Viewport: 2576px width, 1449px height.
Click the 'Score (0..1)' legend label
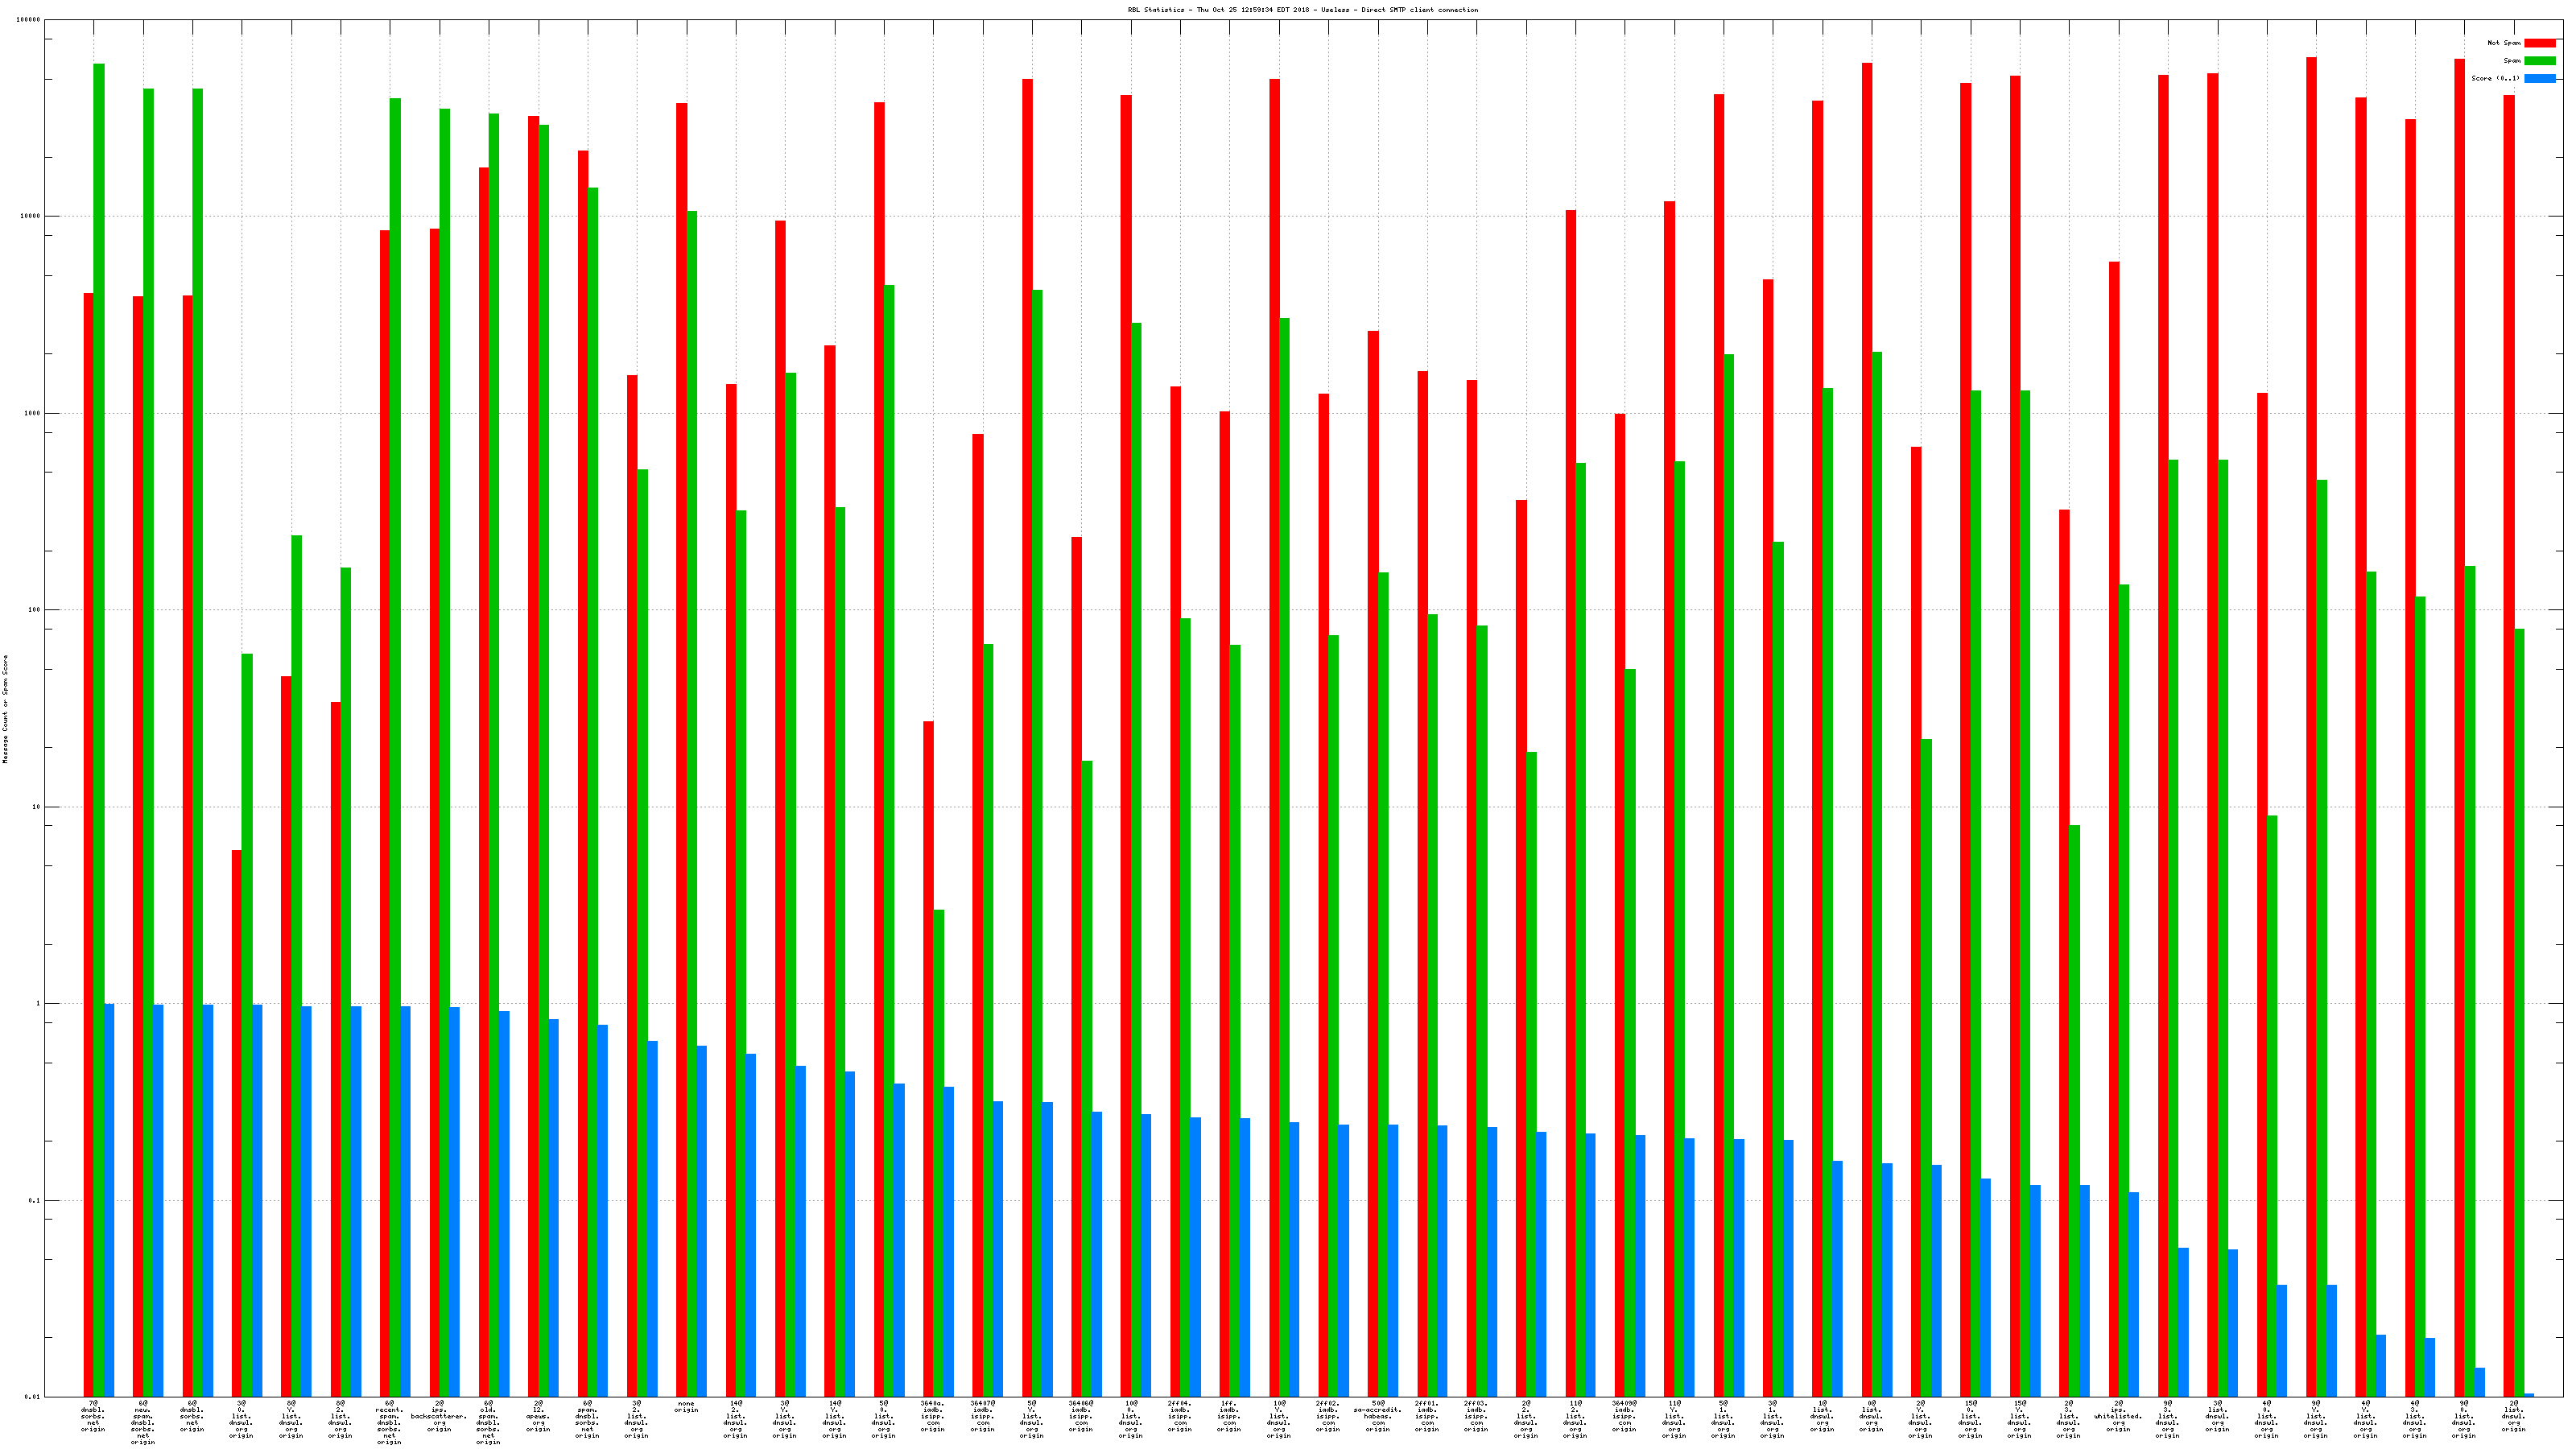point(2495,78)
